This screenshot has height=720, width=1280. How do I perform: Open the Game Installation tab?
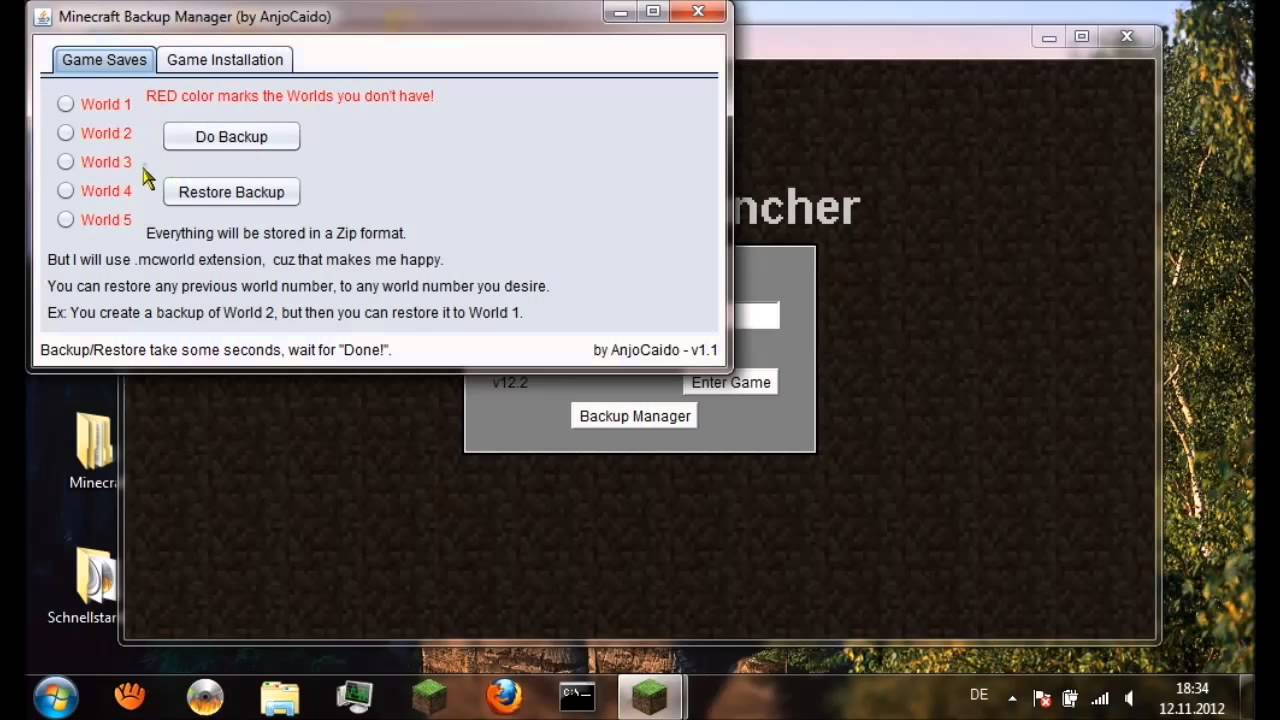225,60
